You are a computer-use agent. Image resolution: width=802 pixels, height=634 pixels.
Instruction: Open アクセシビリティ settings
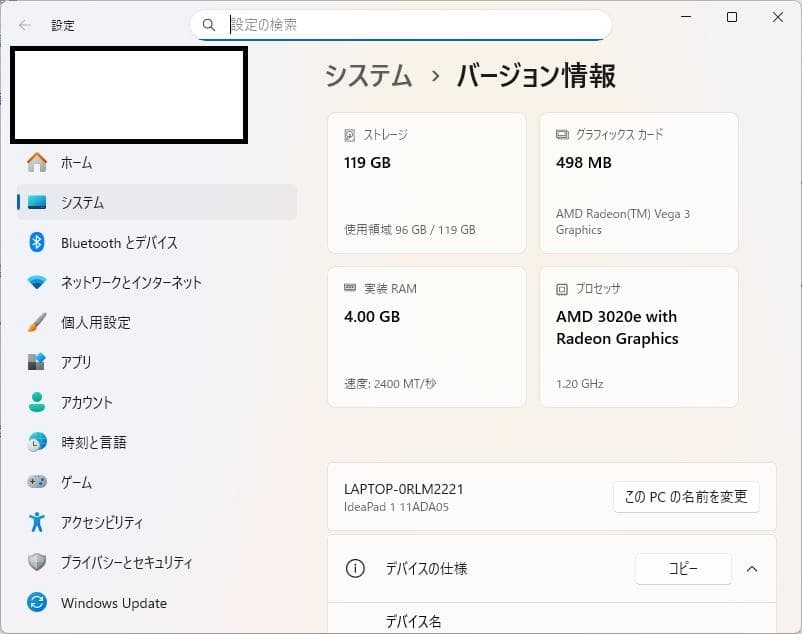point(105,522)
